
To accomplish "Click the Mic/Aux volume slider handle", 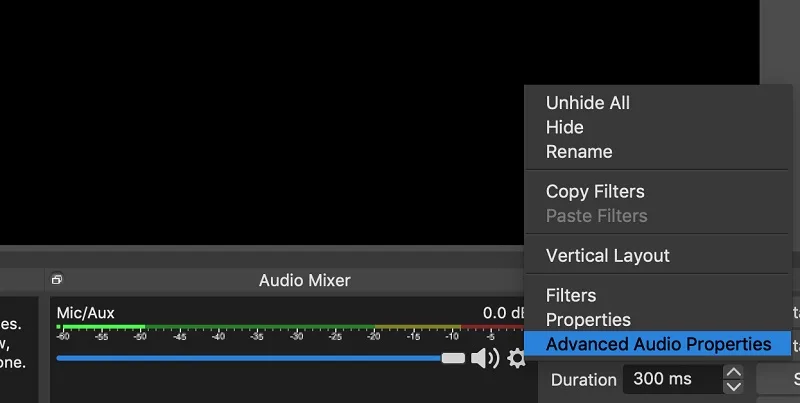I will tap(453, 358).
